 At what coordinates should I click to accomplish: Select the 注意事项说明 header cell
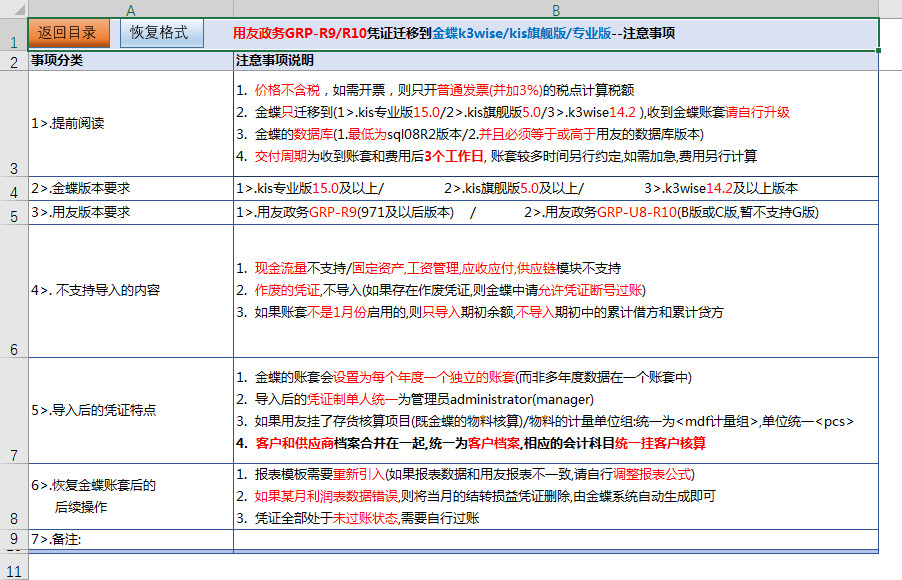point(556,61)
